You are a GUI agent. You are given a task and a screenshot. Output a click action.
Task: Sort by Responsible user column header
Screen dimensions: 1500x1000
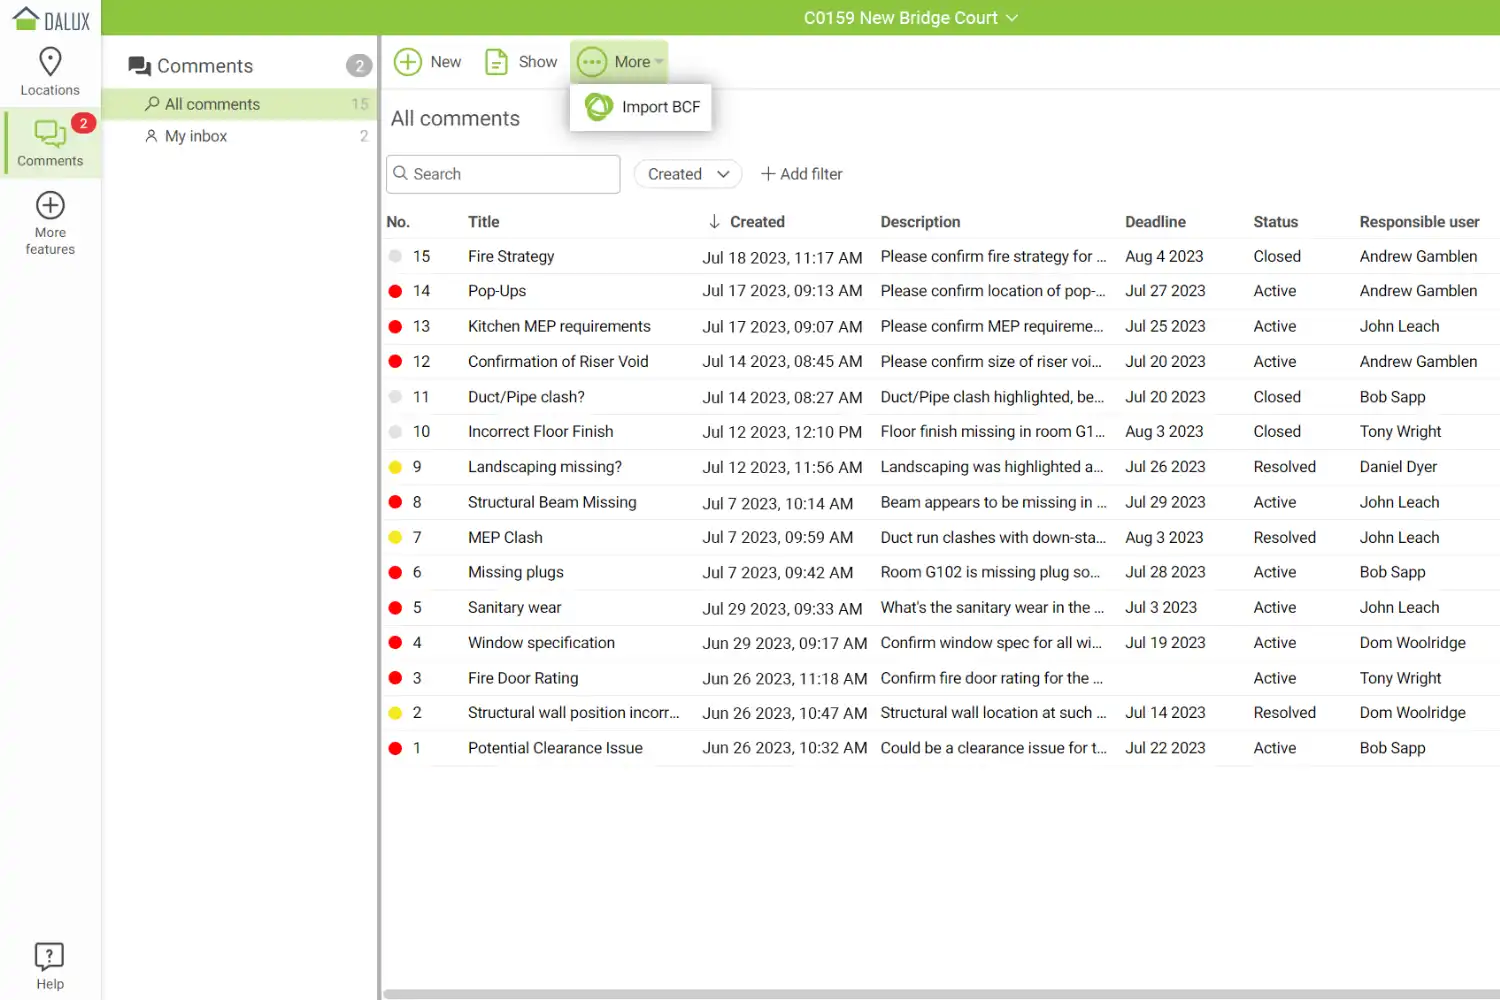click(x=1419, y=222)
